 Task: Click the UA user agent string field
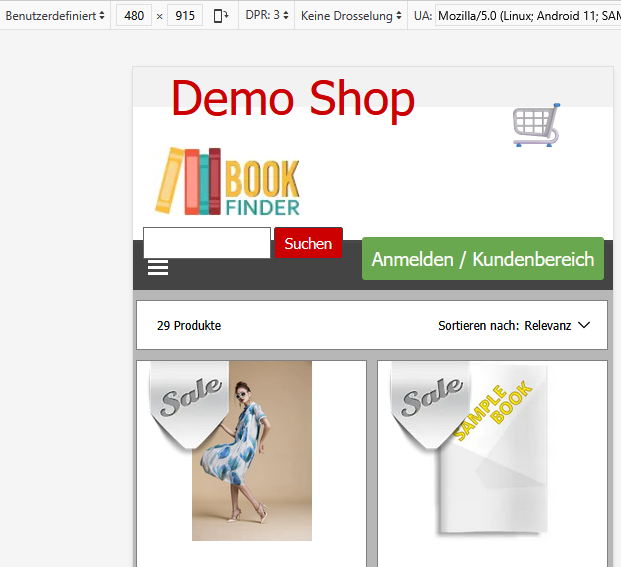coord(528,16)
